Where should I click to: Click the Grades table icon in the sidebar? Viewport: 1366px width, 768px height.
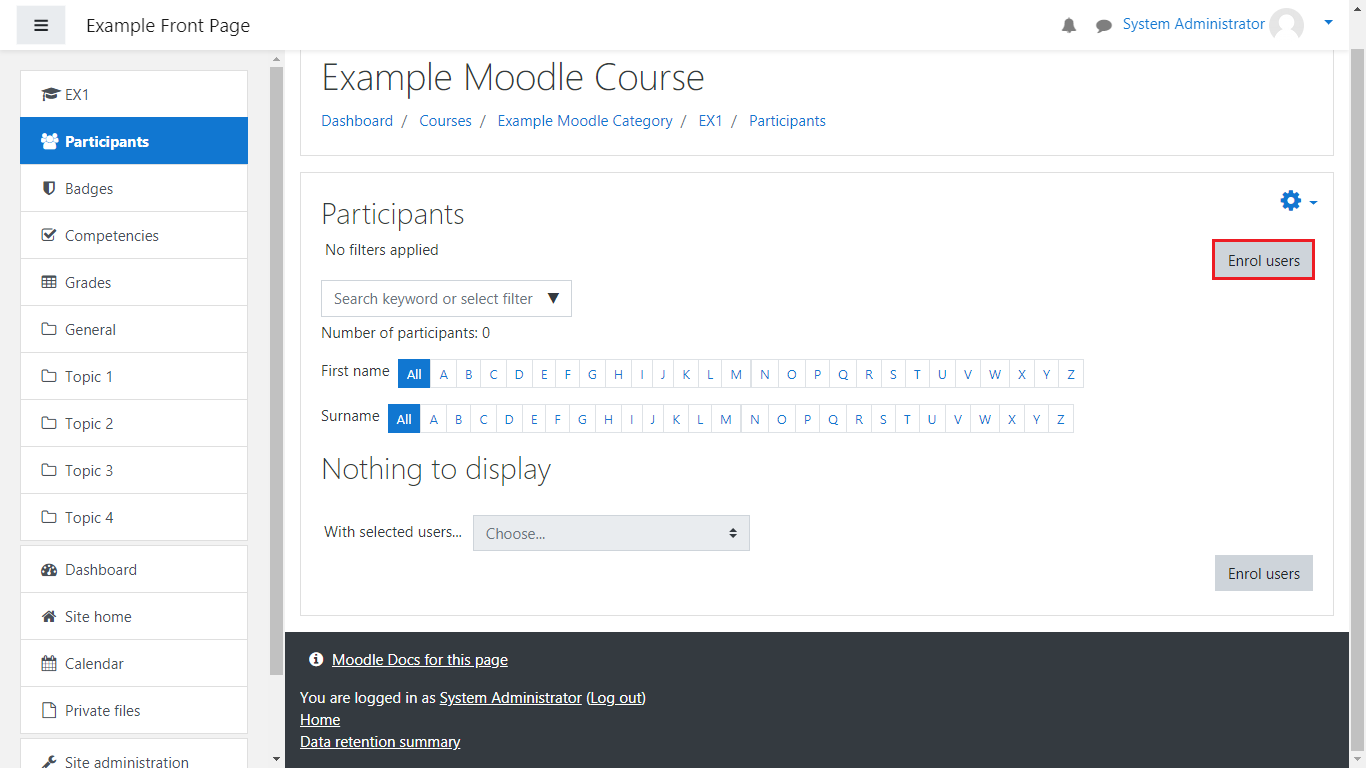click(x=49, y=282)
